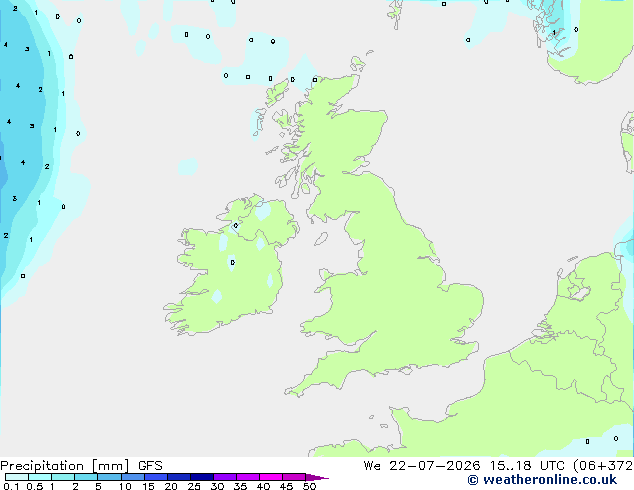Choose the 10–15 mm legend swatch
634x490 pixels.
click(x=132, y=477)
